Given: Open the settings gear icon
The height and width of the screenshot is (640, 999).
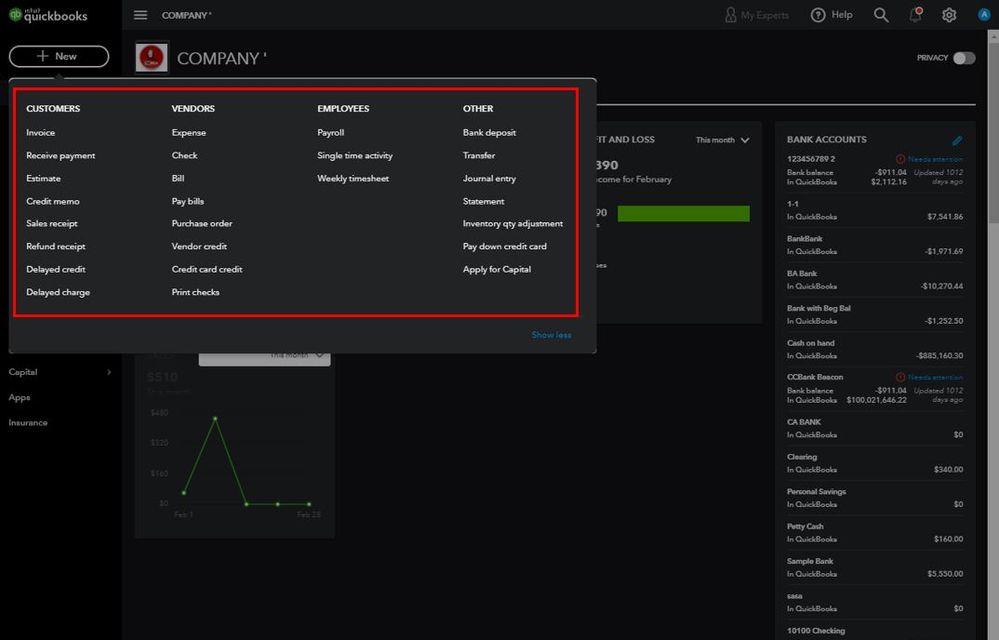Looking at the screenshot, I should (949, 15).
